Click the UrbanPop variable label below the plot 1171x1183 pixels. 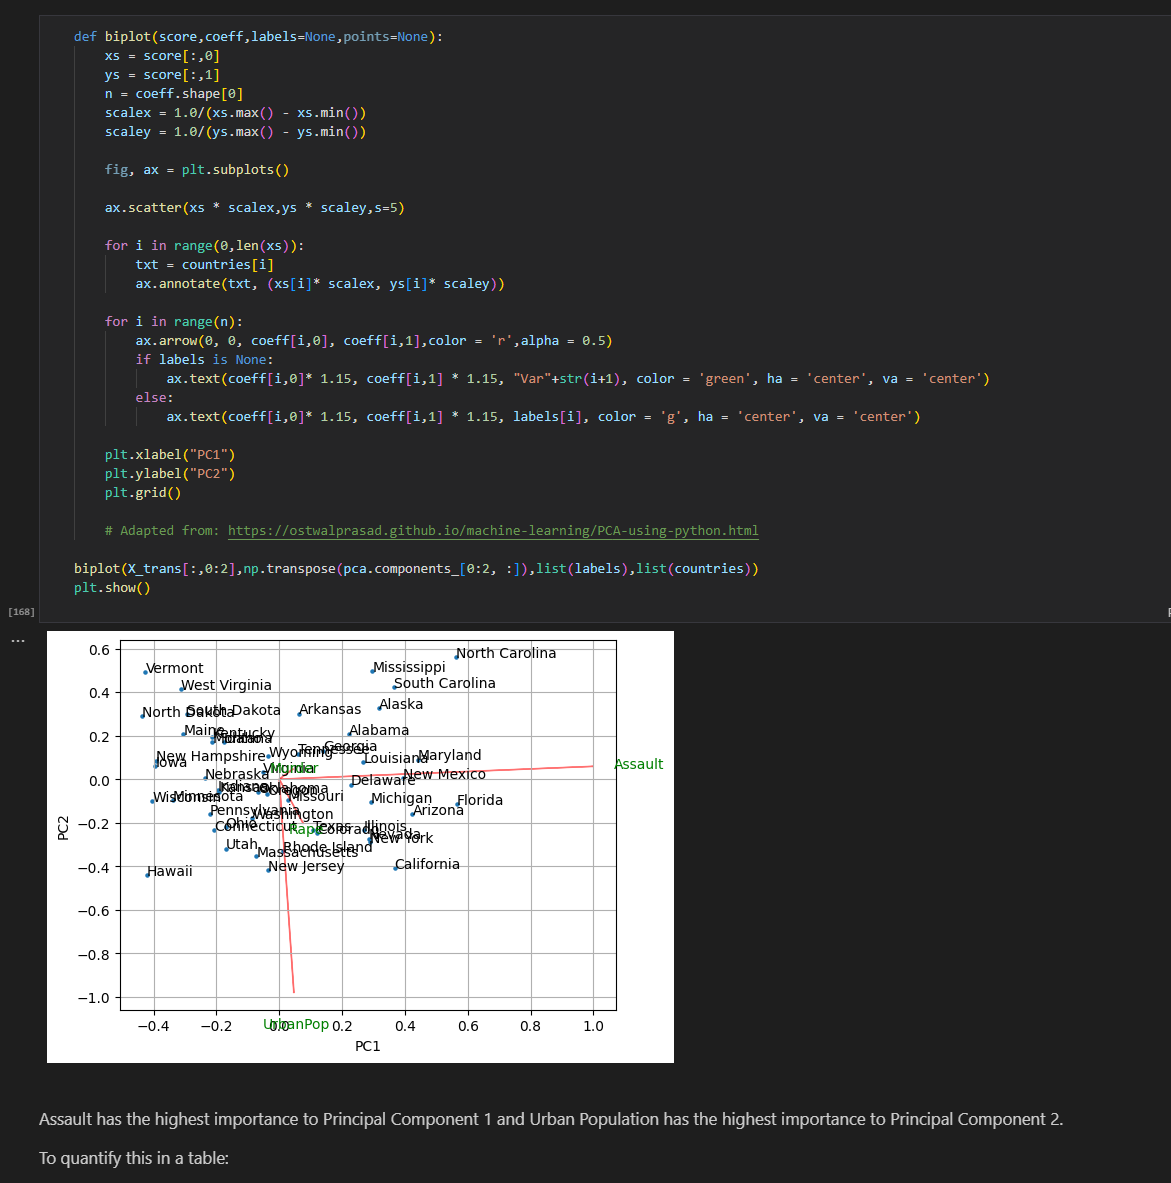click(x=297, y=1025)
